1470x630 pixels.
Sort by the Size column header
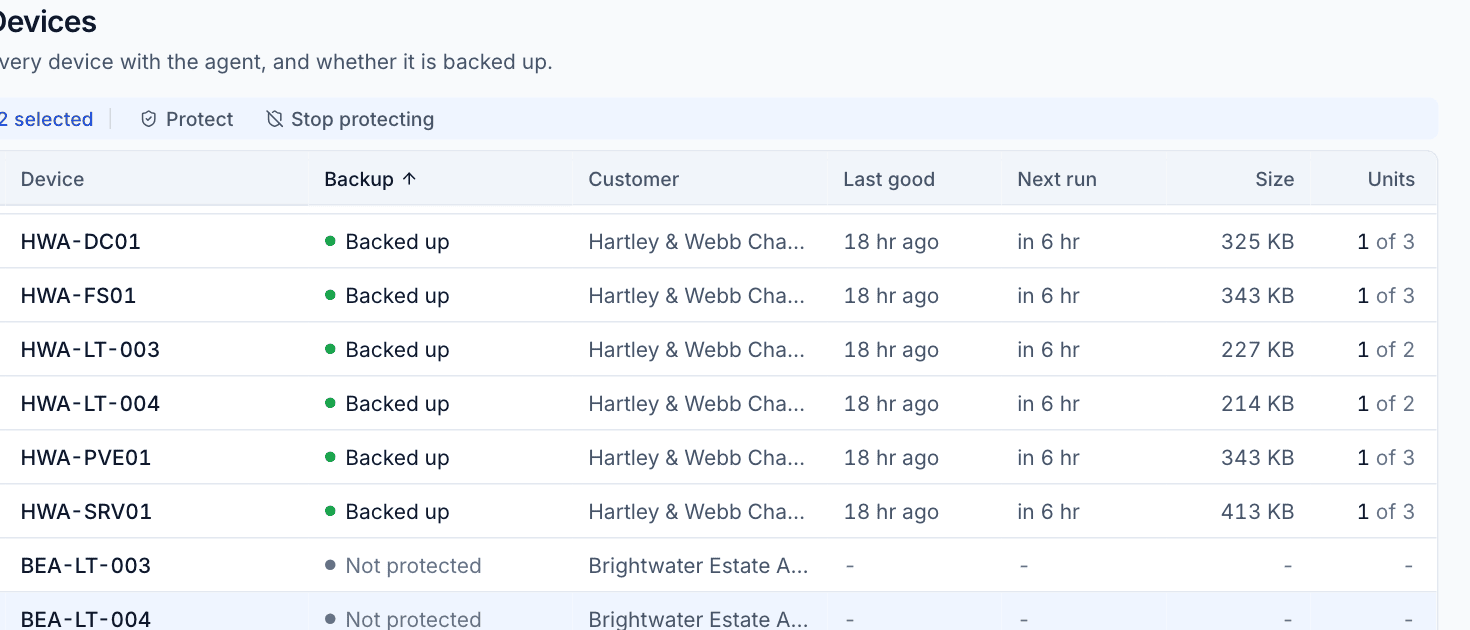[x=1275, y=179]
